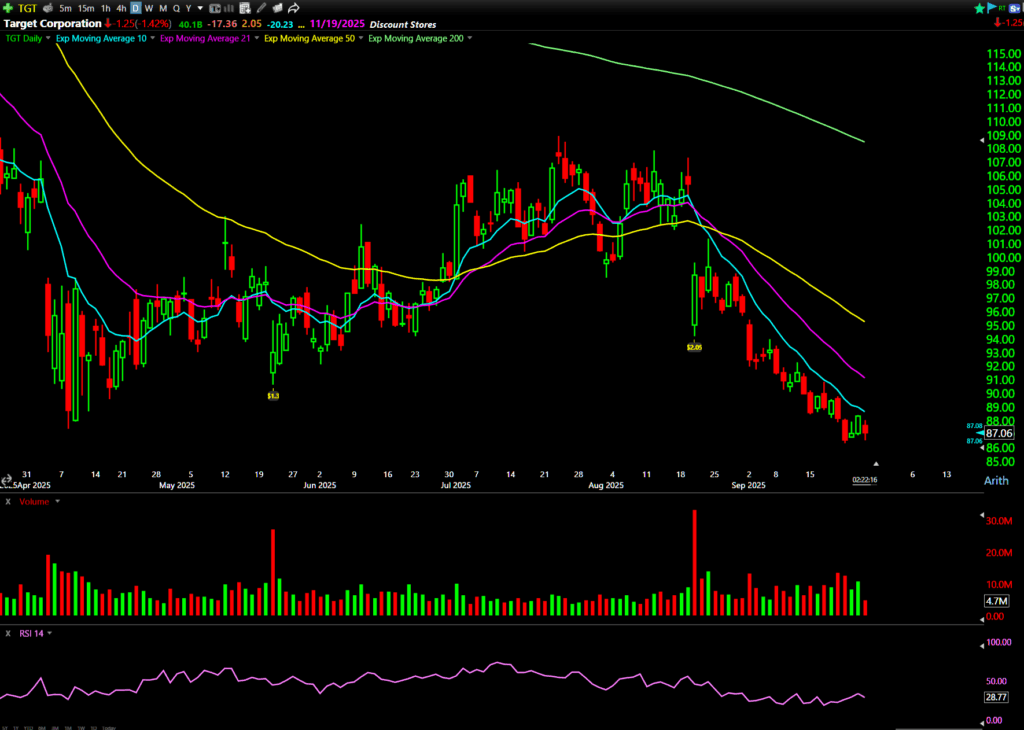Open the notes icon in the toolbar
1024x730 pixels.
click(x=245, y=8)
